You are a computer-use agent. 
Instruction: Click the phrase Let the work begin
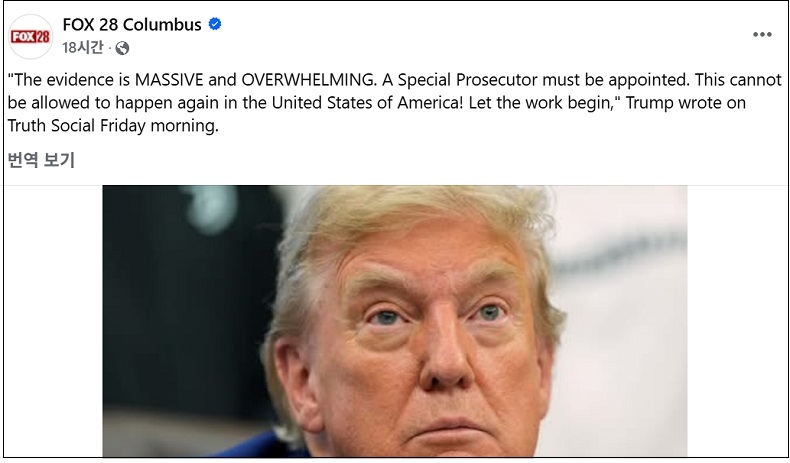coord(539,103)
